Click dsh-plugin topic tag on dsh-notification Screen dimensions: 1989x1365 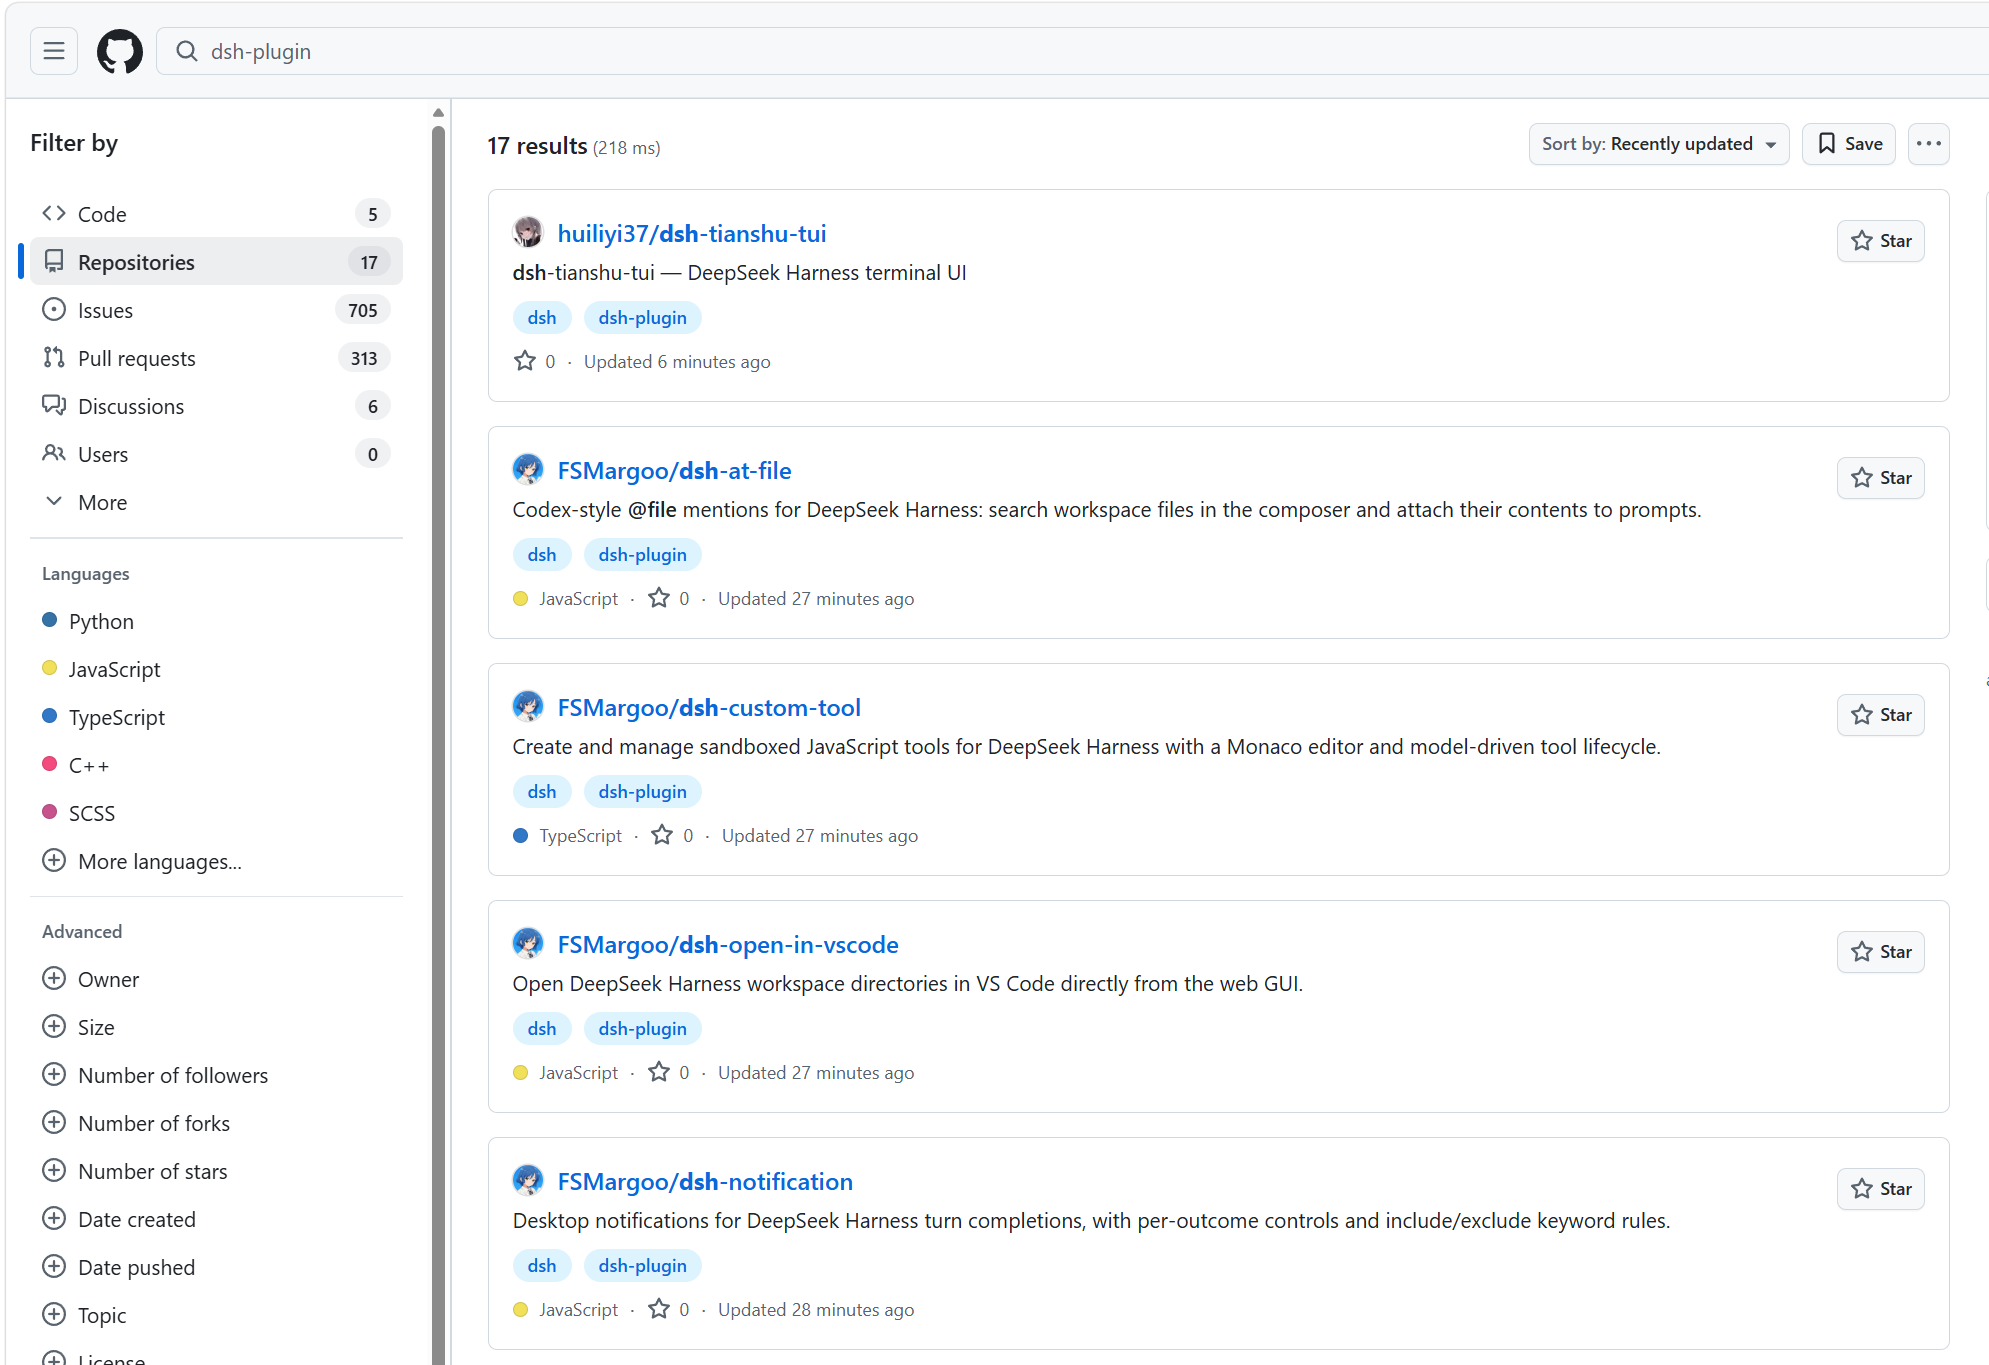point(643,1266)
